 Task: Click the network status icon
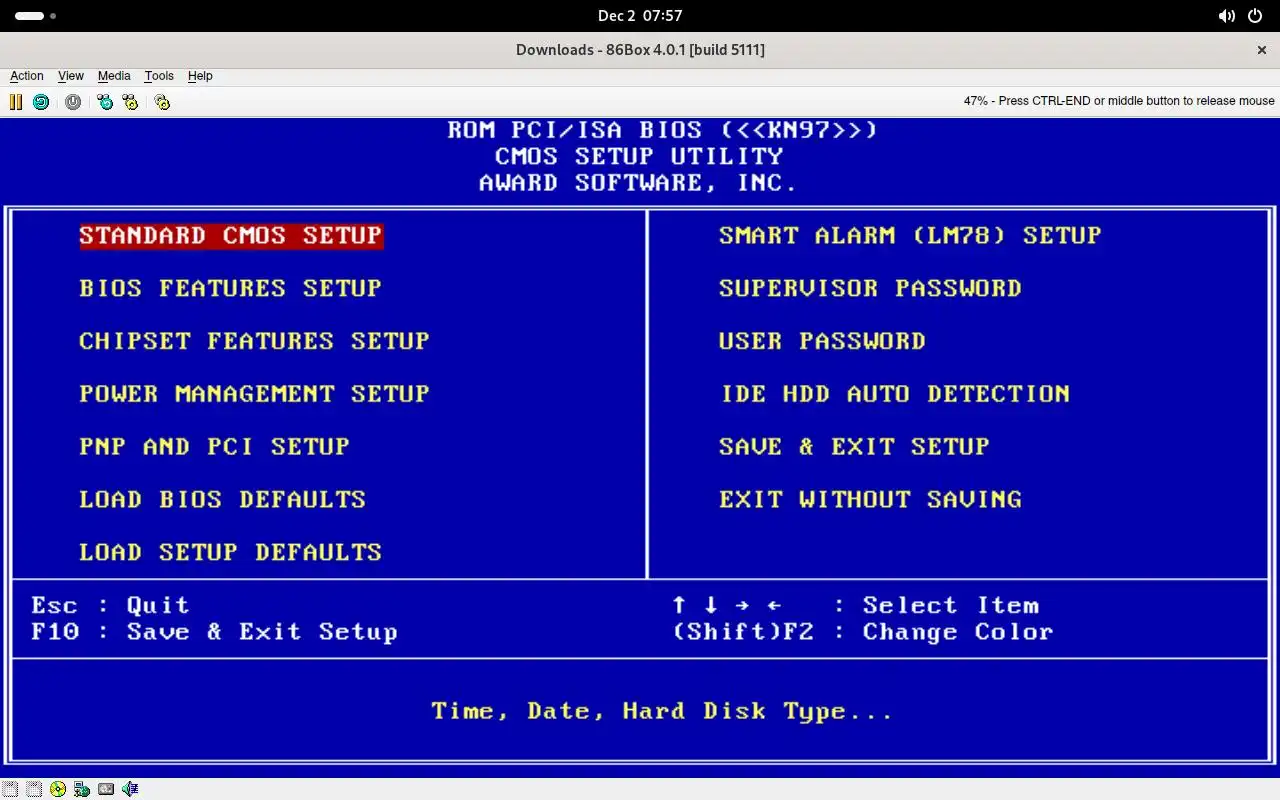pyautogui.click(x=82, y=789)
